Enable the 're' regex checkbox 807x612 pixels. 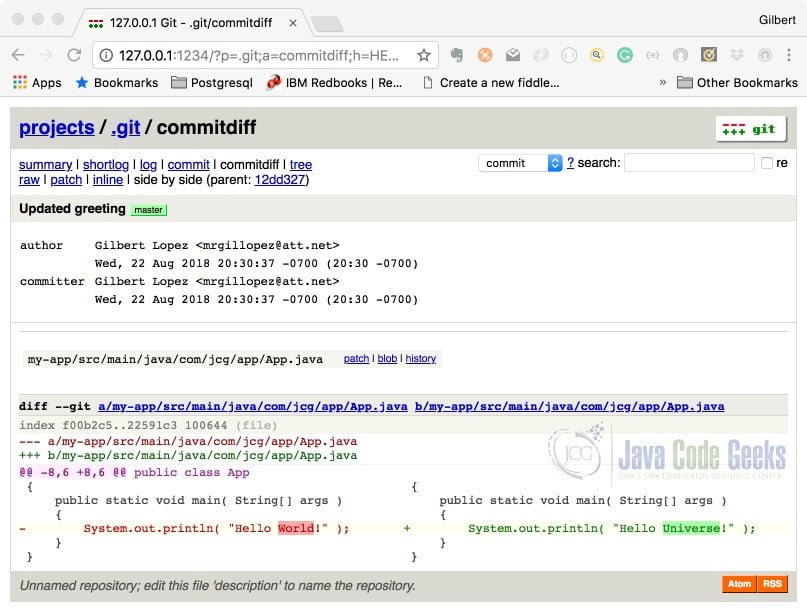pyautogui.click(x=766, y=163)
